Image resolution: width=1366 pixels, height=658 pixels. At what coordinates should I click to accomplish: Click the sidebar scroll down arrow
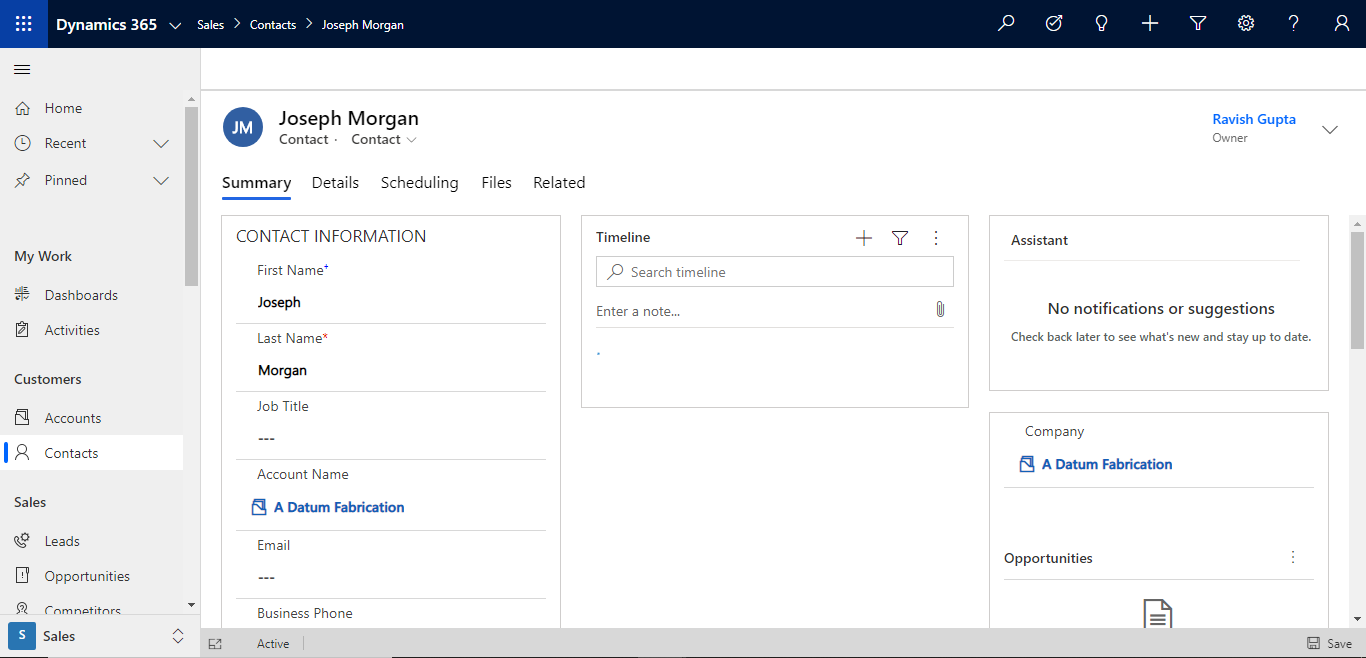(192, 605)
